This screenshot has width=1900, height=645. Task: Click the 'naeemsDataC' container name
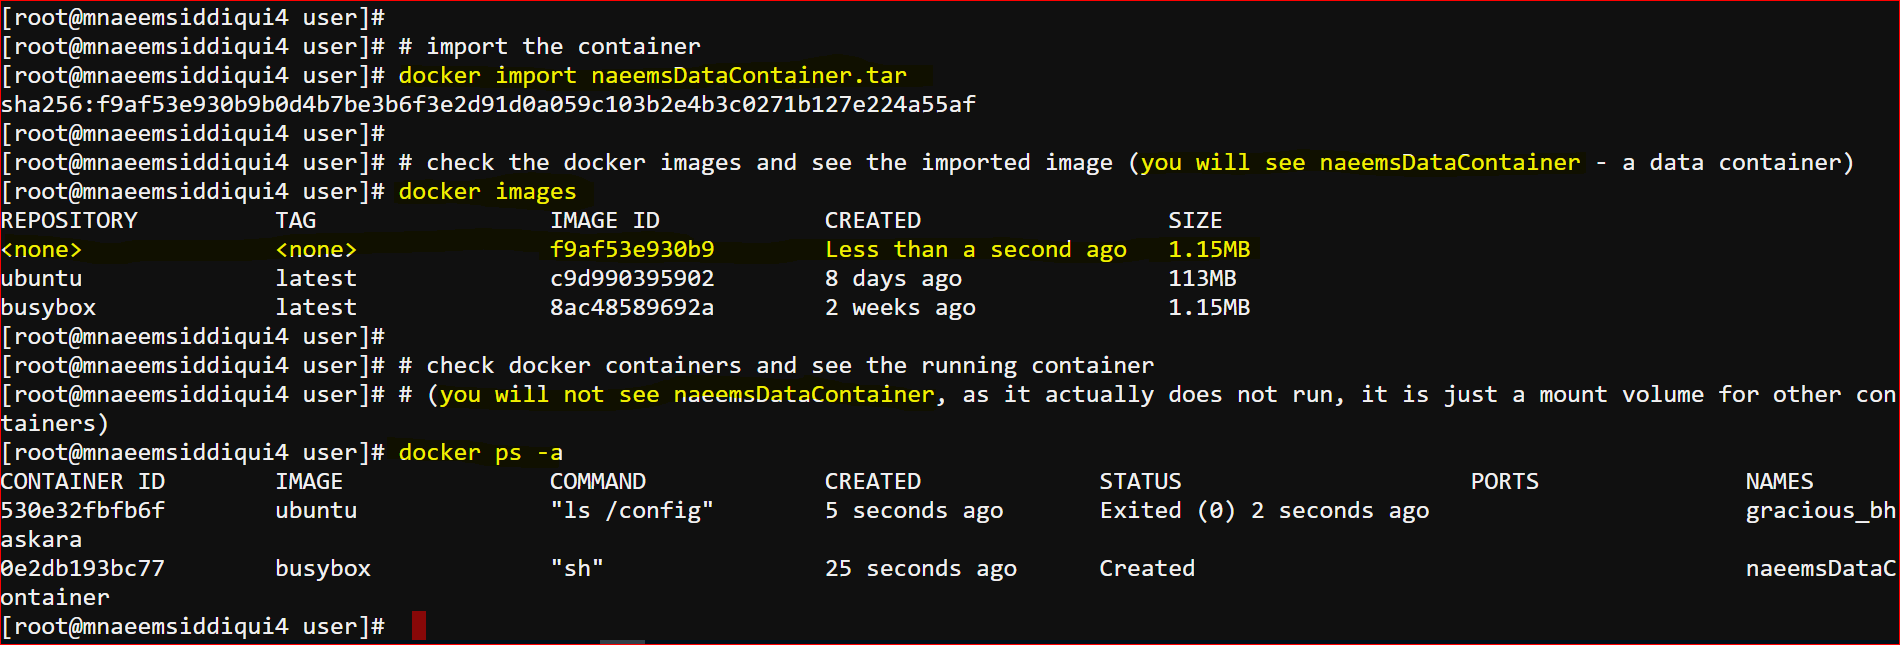click(1821, 569)
